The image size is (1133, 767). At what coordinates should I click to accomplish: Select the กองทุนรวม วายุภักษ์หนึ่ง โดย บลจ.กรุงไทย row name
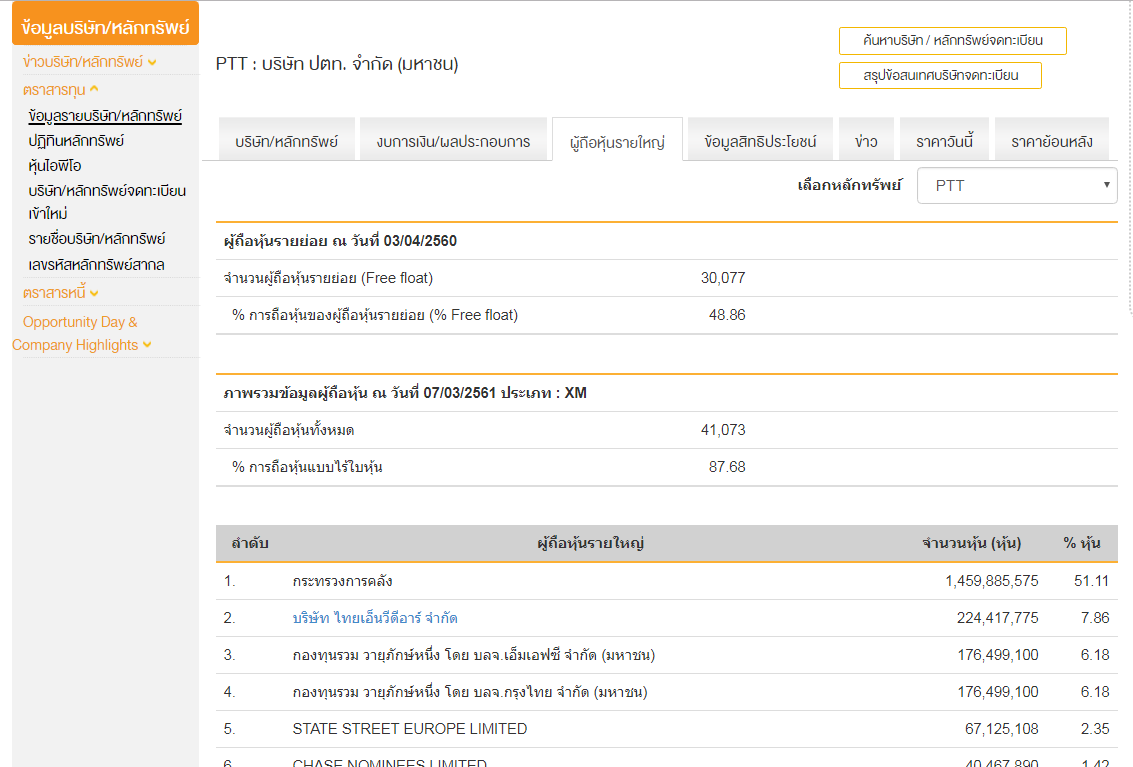click(470, 692)
